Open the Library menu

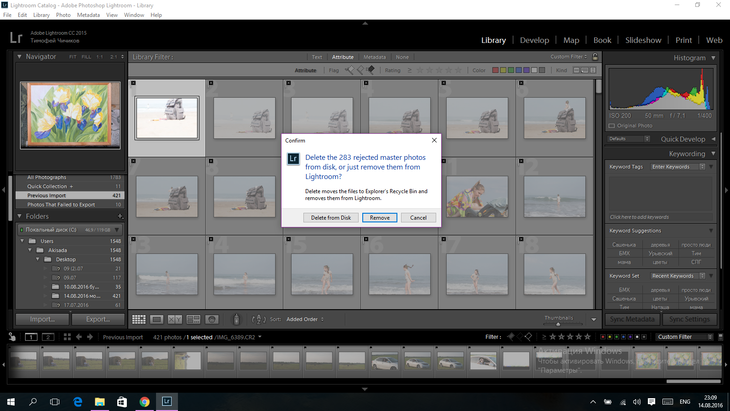coord(41,15)
